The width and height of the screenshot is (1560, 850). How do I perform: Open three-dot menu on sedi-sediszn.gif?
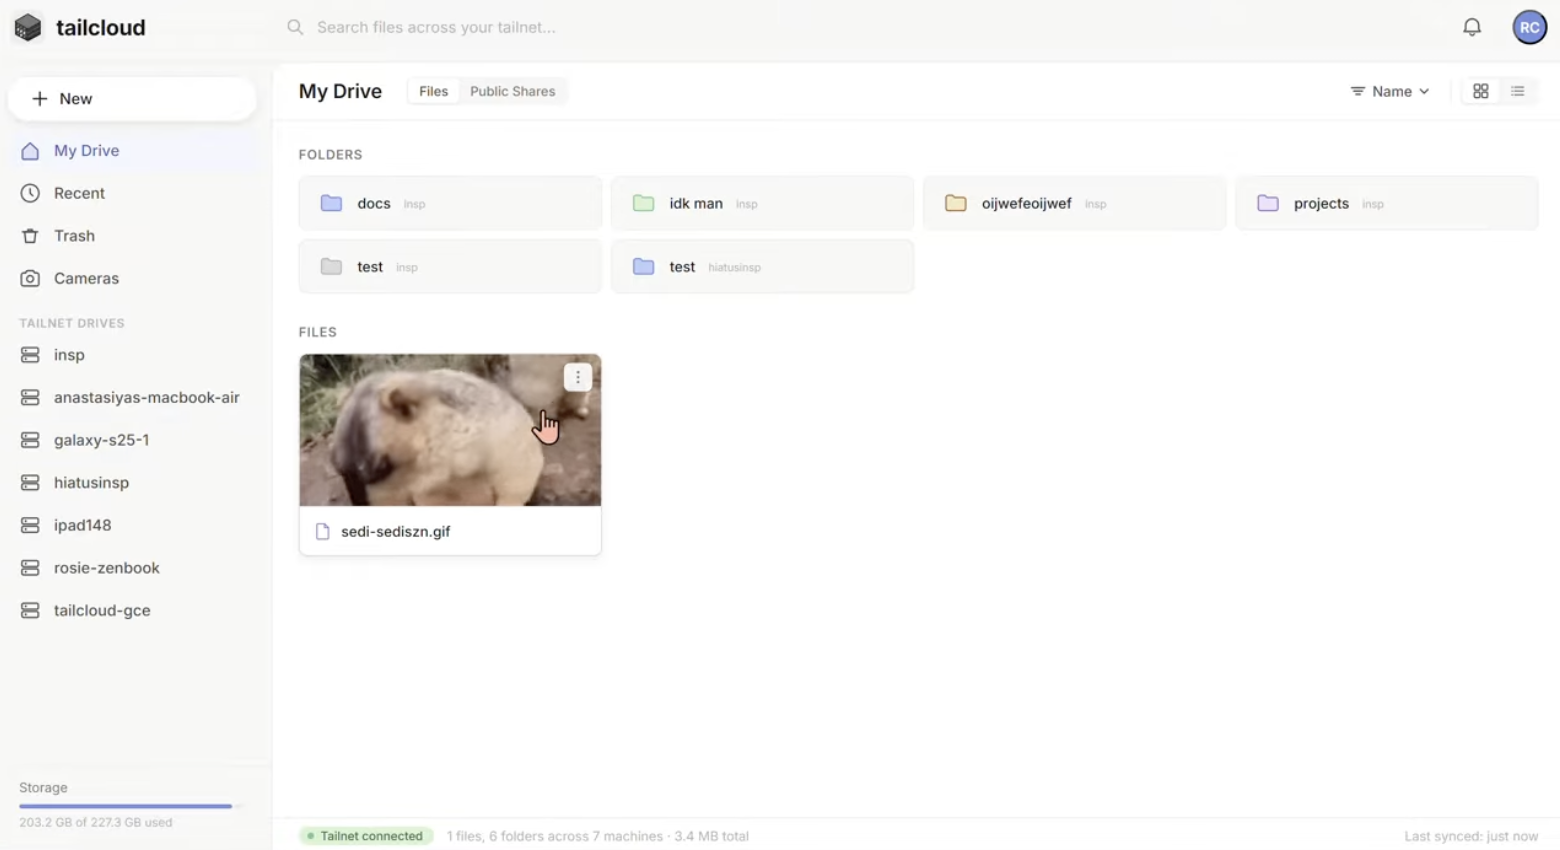[577, 377]
